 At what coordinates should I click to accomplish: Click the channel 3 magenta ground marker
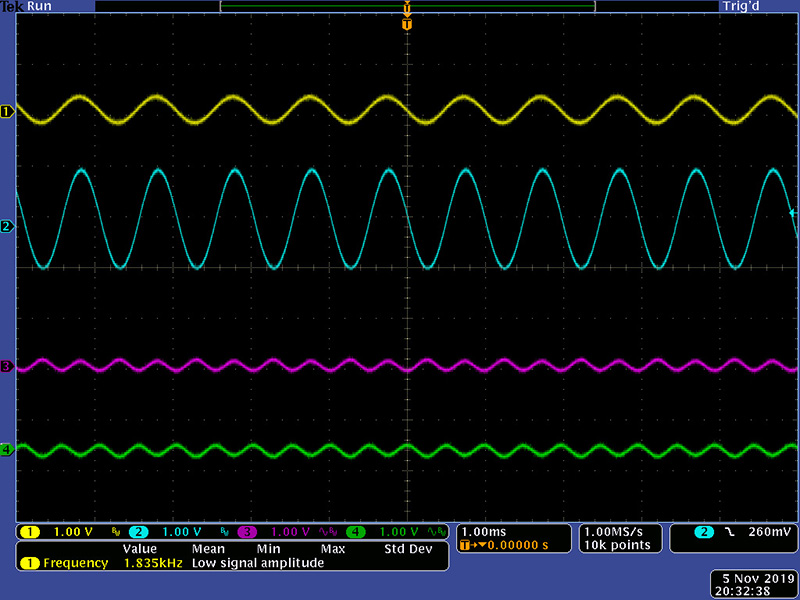tap(6, 367)
